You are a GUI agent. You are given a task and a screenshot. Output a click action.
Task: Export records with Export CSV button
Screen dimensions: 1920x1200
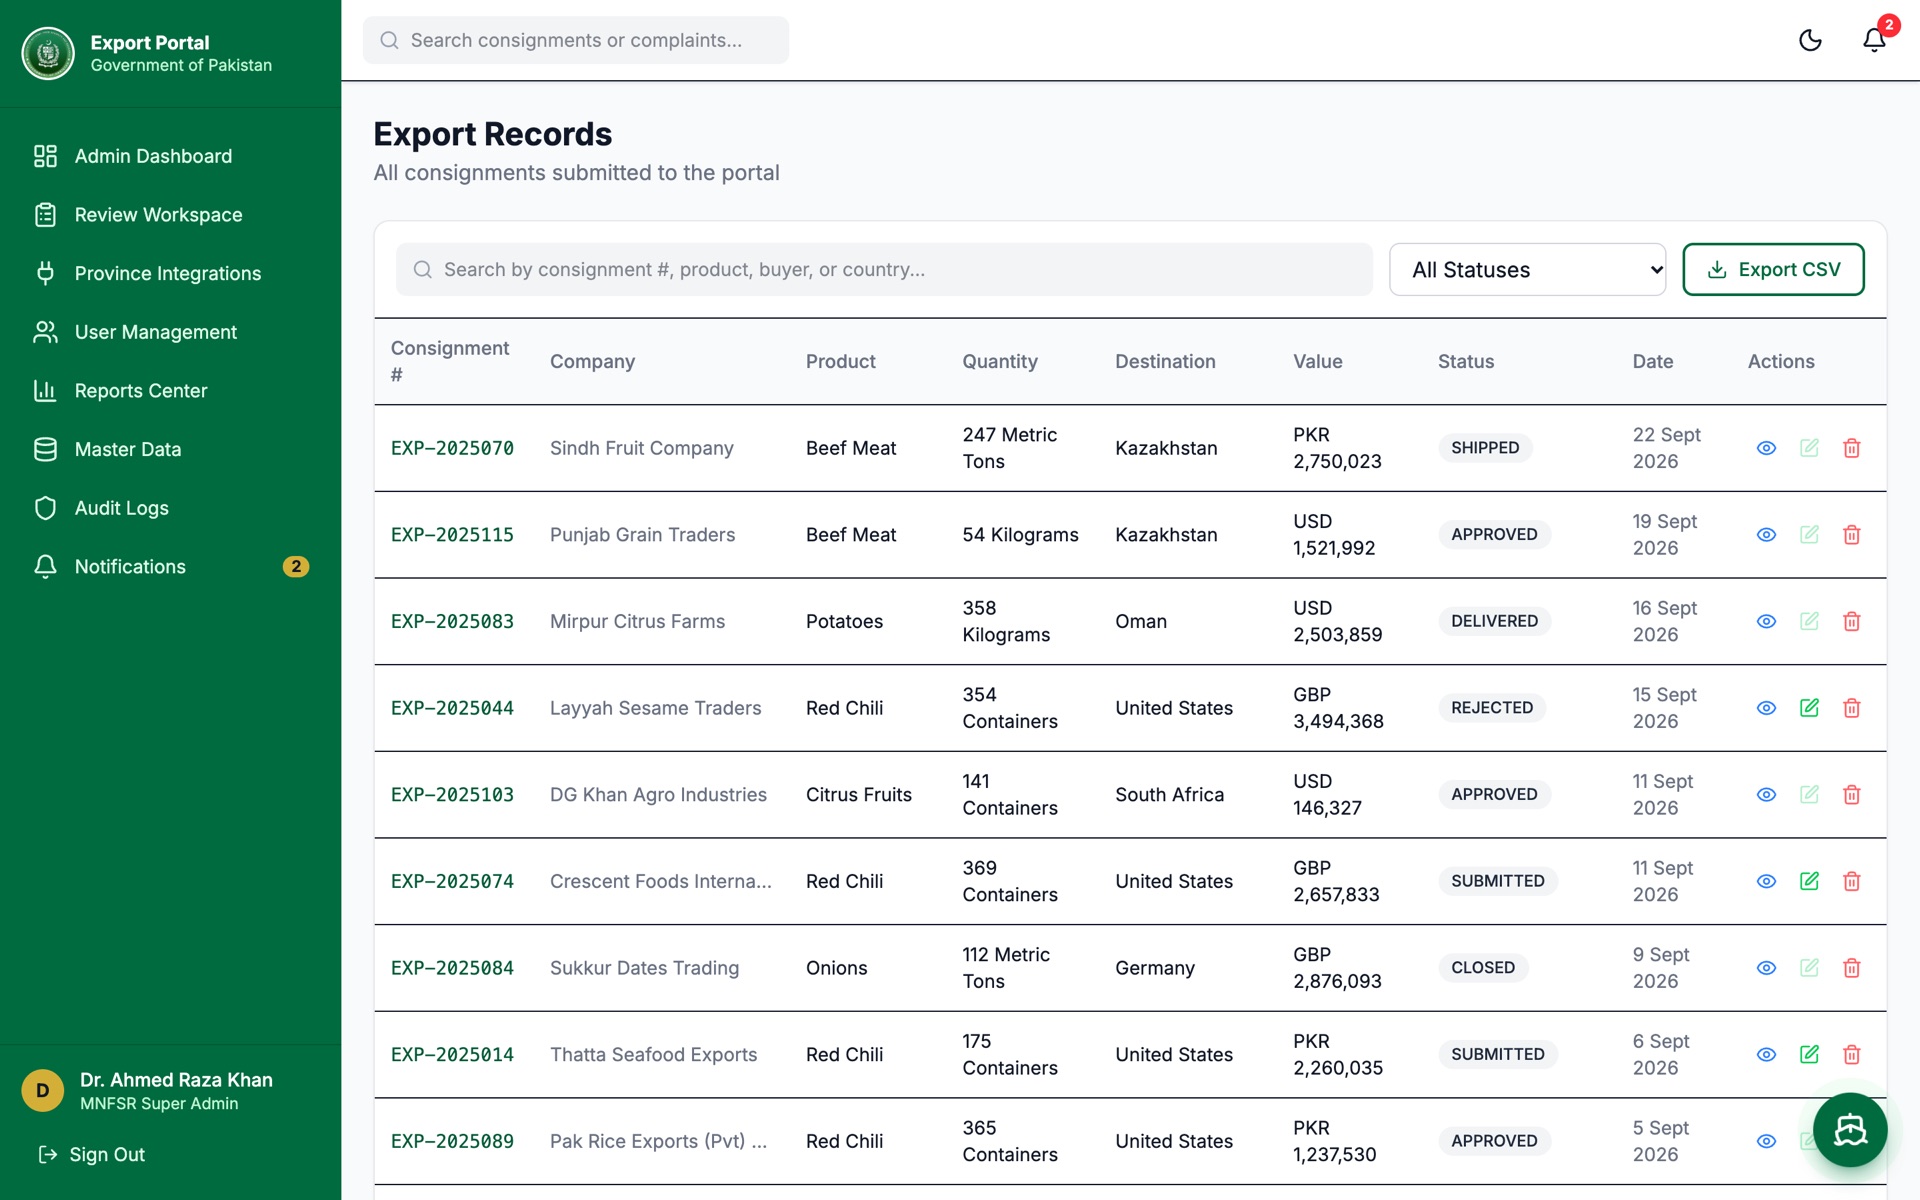(x=1773, y=269)
